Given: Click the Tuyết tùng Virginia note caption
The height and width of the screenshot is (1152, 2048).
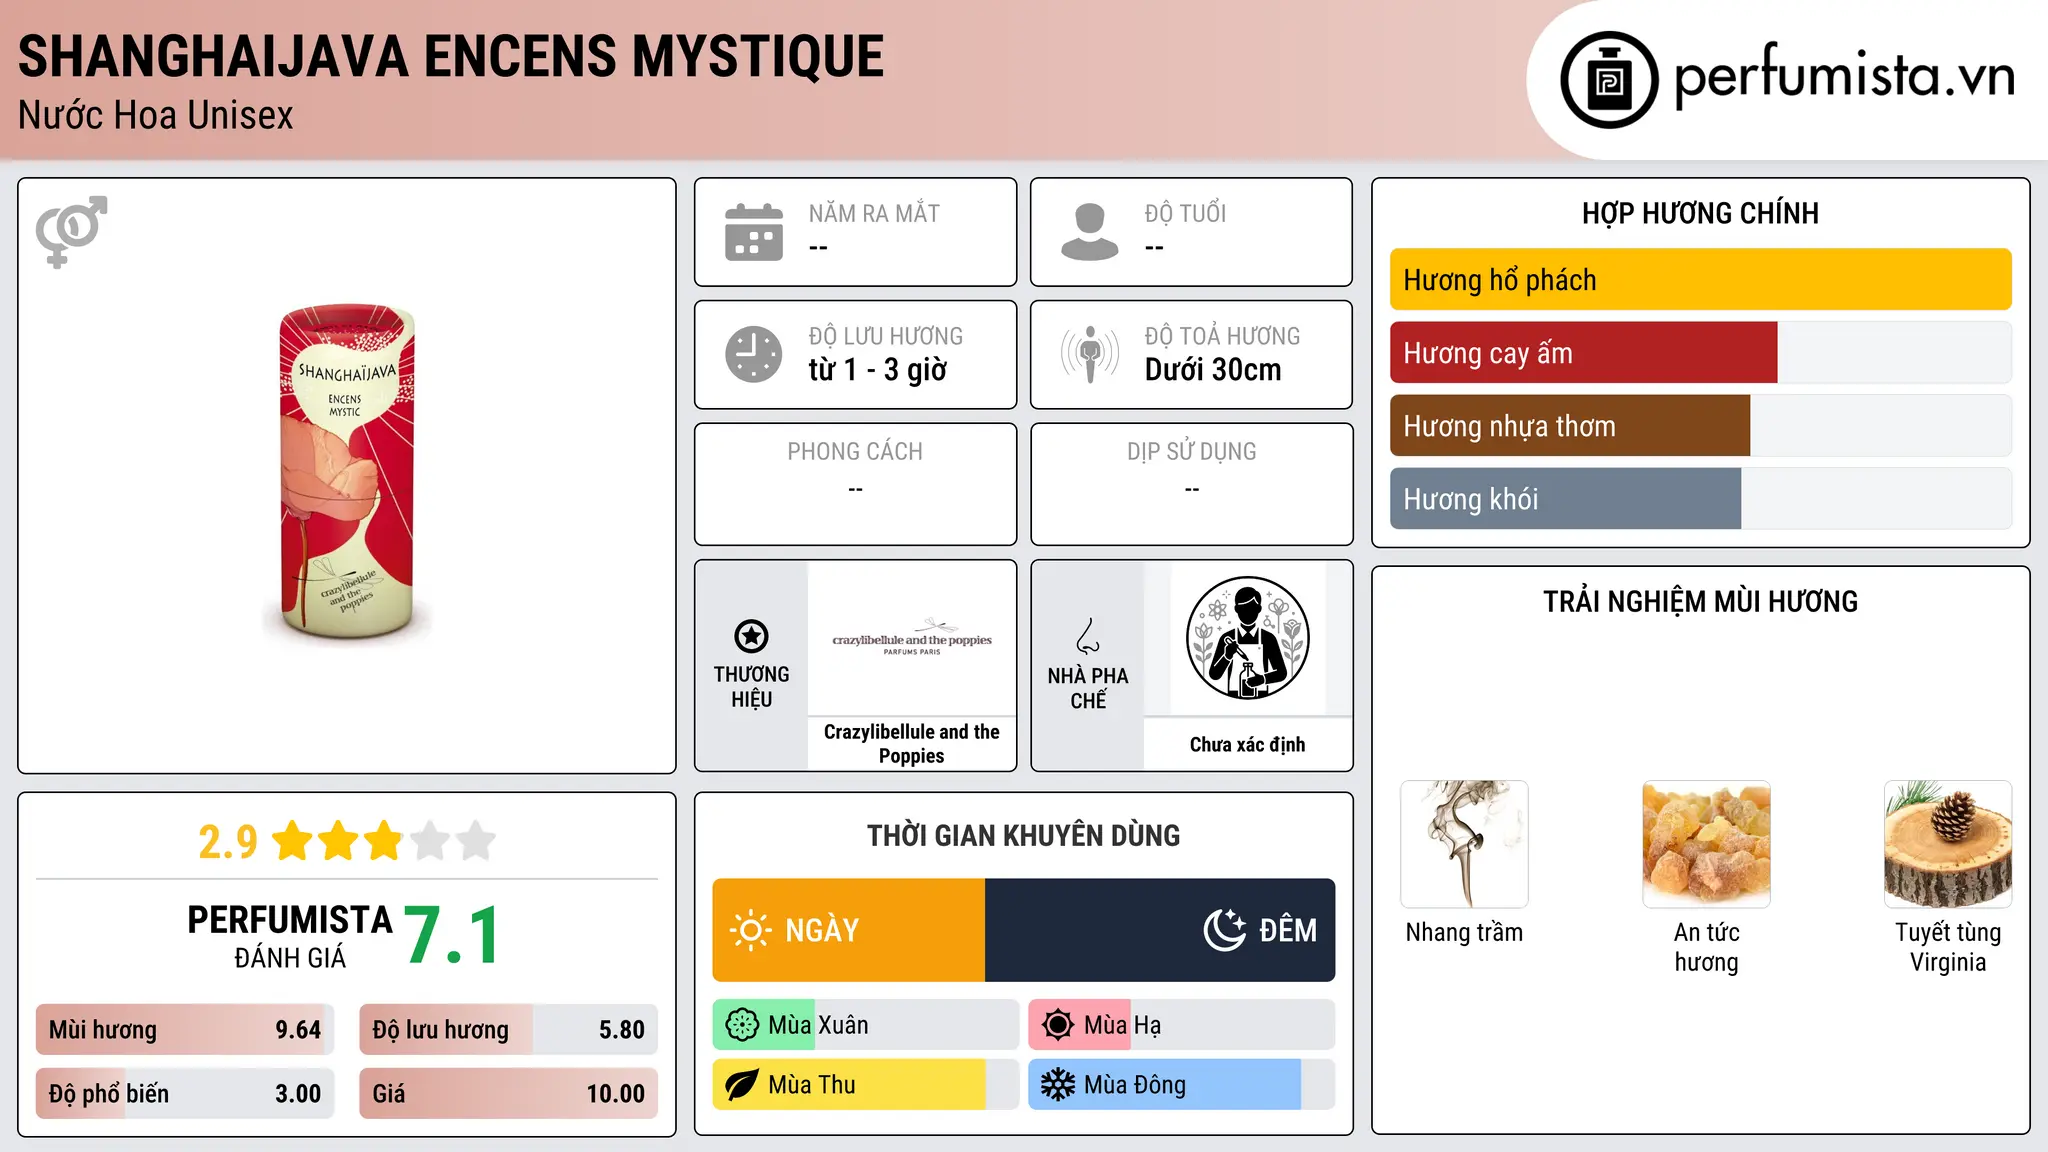Looking at the screenshot, I should click(1948, 947).
